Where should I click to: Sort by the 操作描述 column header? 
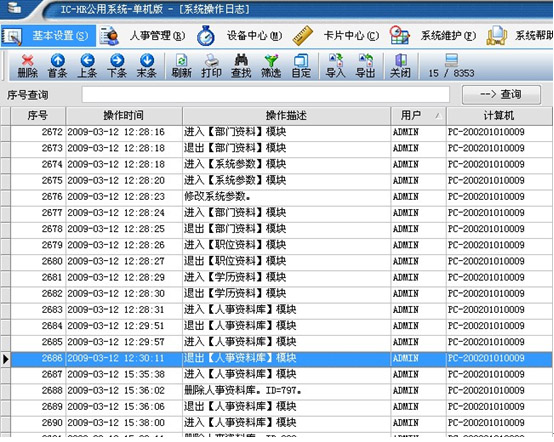pyautogui.click(x=286, y=116)
